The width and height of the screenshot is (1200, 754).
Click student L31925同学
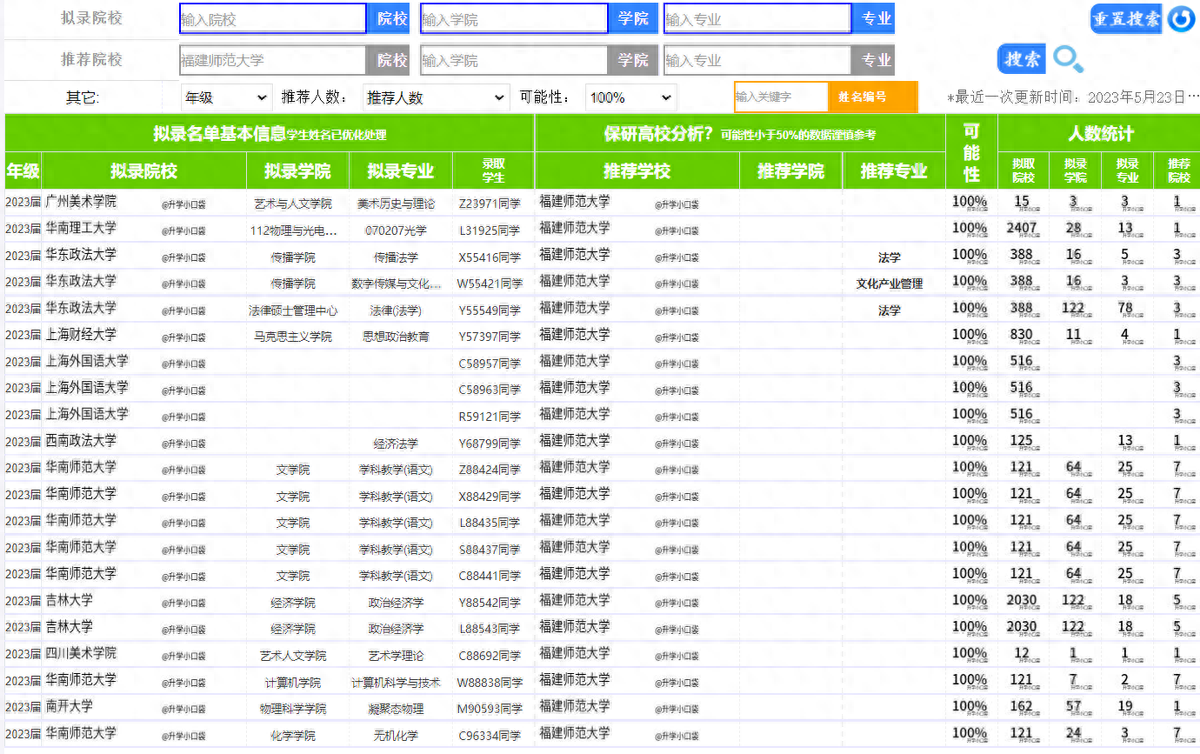[490, 231]
